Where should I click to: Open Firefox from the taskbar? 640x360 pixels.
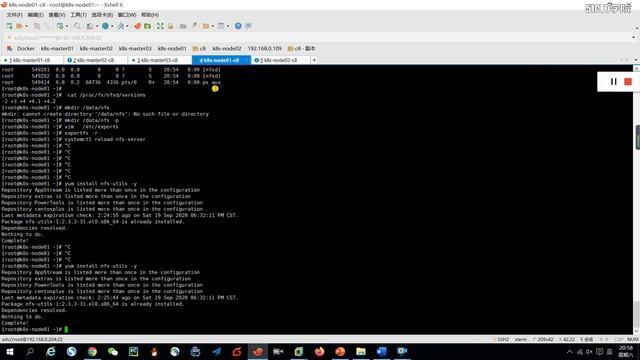click(x=319, y=351)
